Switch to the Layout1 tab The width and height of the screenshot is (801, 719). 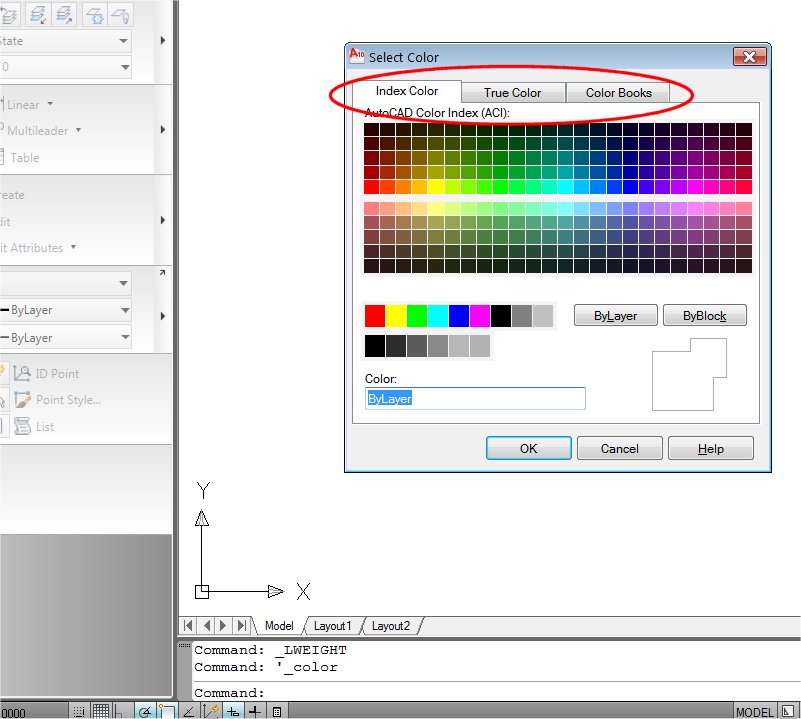332,625
